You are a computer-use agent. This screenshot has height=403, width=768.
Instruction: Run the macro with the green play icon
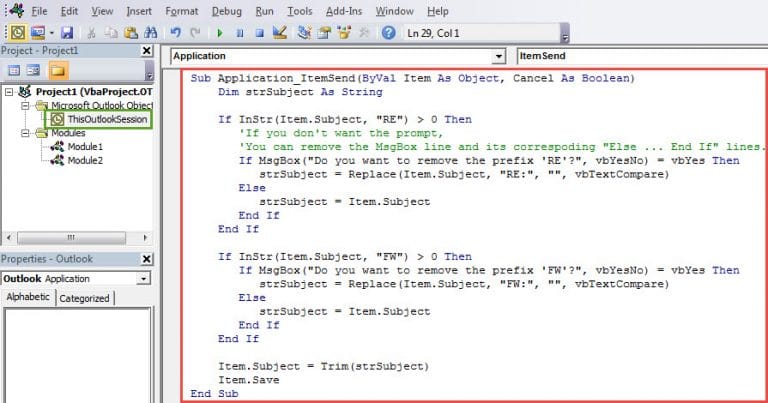220,33
